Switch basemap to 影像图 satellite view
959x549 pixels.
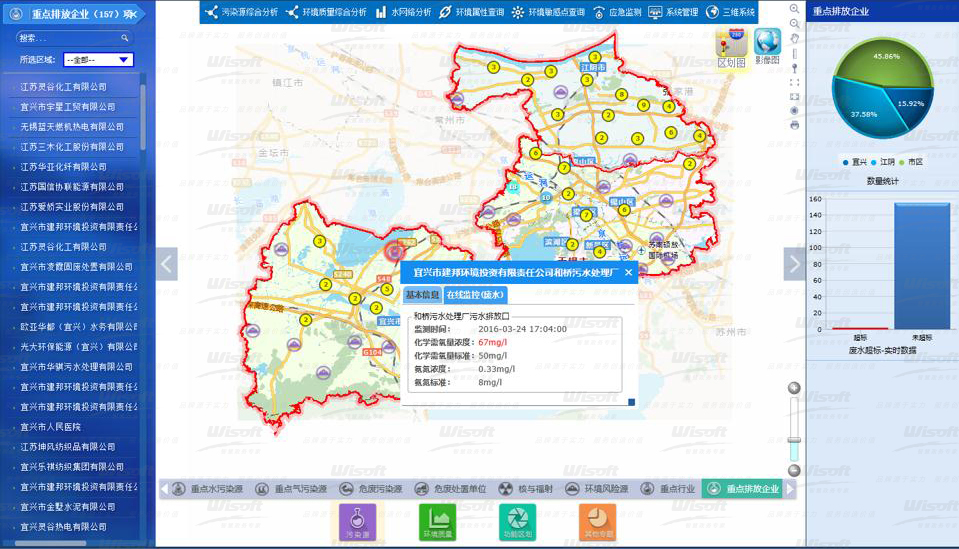tap(768, 46)
